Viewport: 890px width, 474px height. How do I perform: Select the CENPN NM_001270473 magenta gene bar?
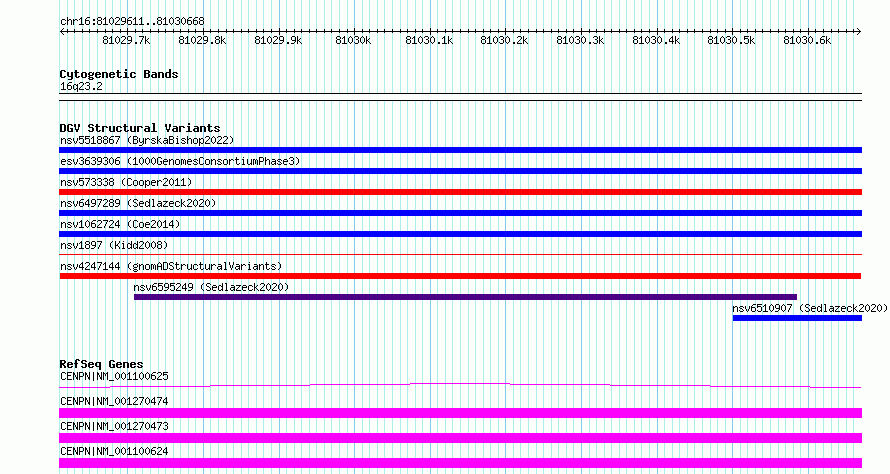(460, 438)
